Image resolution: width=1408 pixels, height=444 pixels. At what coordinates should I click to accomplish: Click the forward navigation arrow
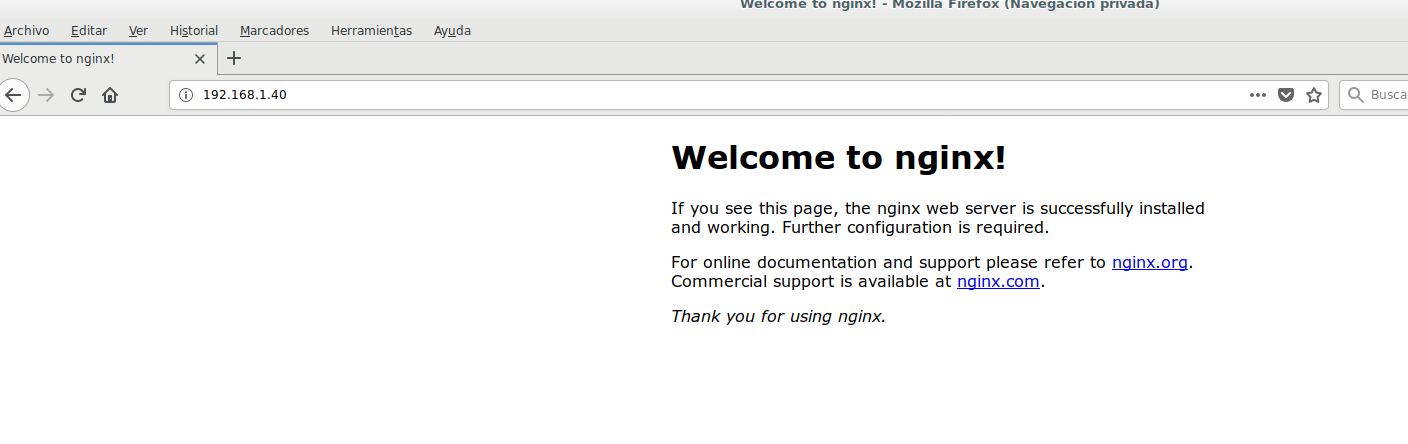[x=45, y=95]
